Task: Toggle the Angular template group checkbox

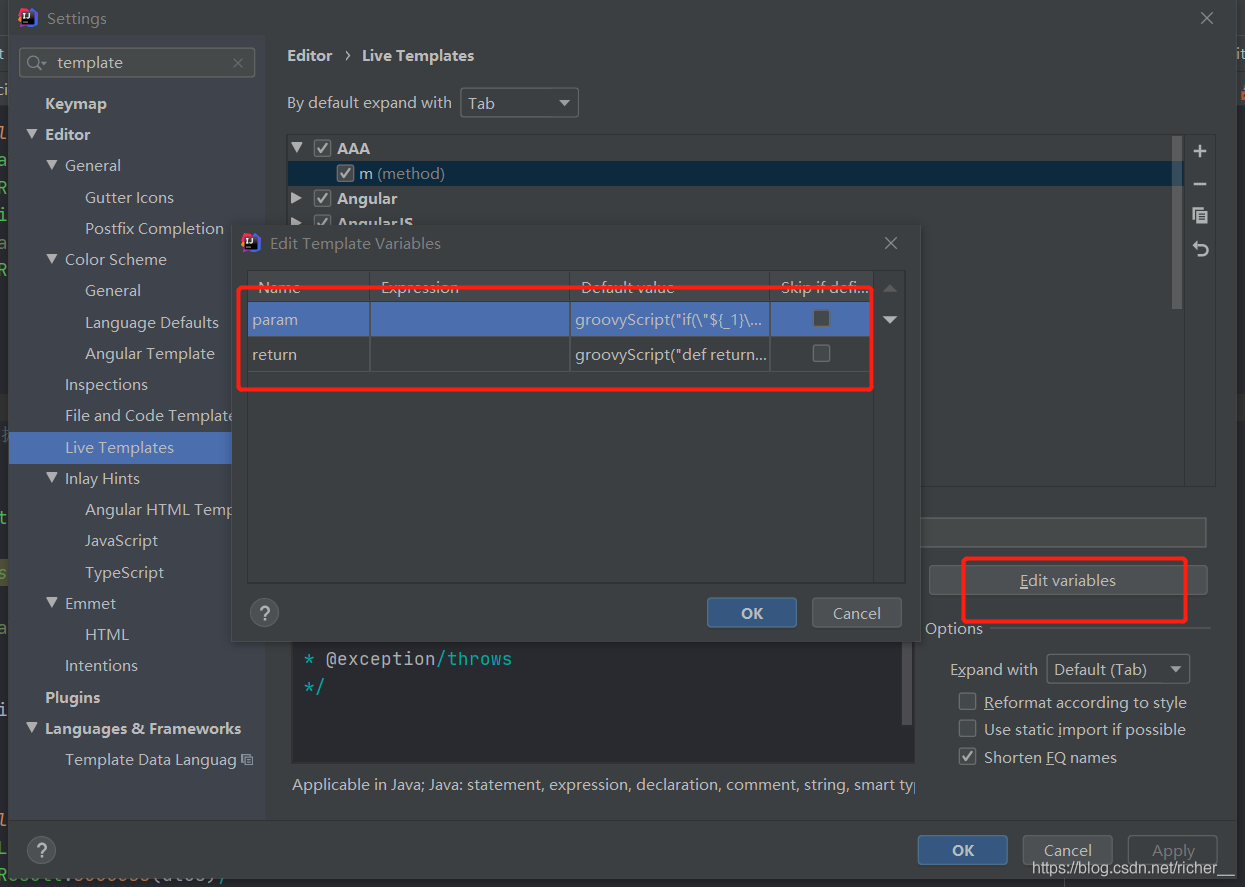Action: click(322, 199)
